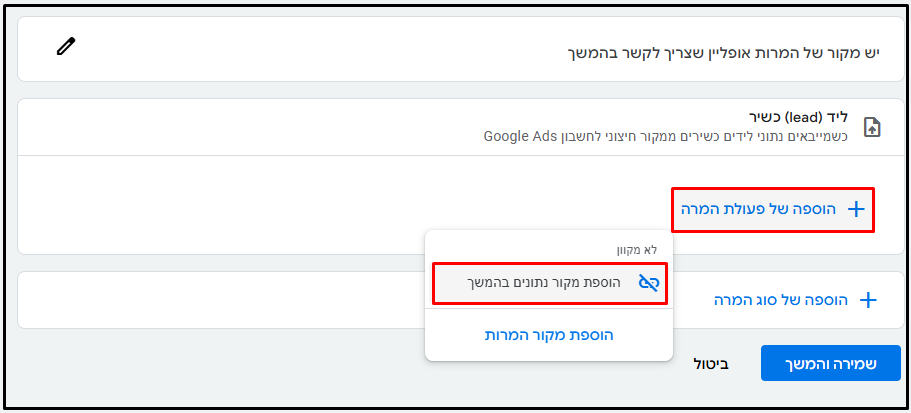The image size is (911, 413).
Task: Click the blue שמירה והמשך button
Action: pyautogui.click(x=831, y=364)
